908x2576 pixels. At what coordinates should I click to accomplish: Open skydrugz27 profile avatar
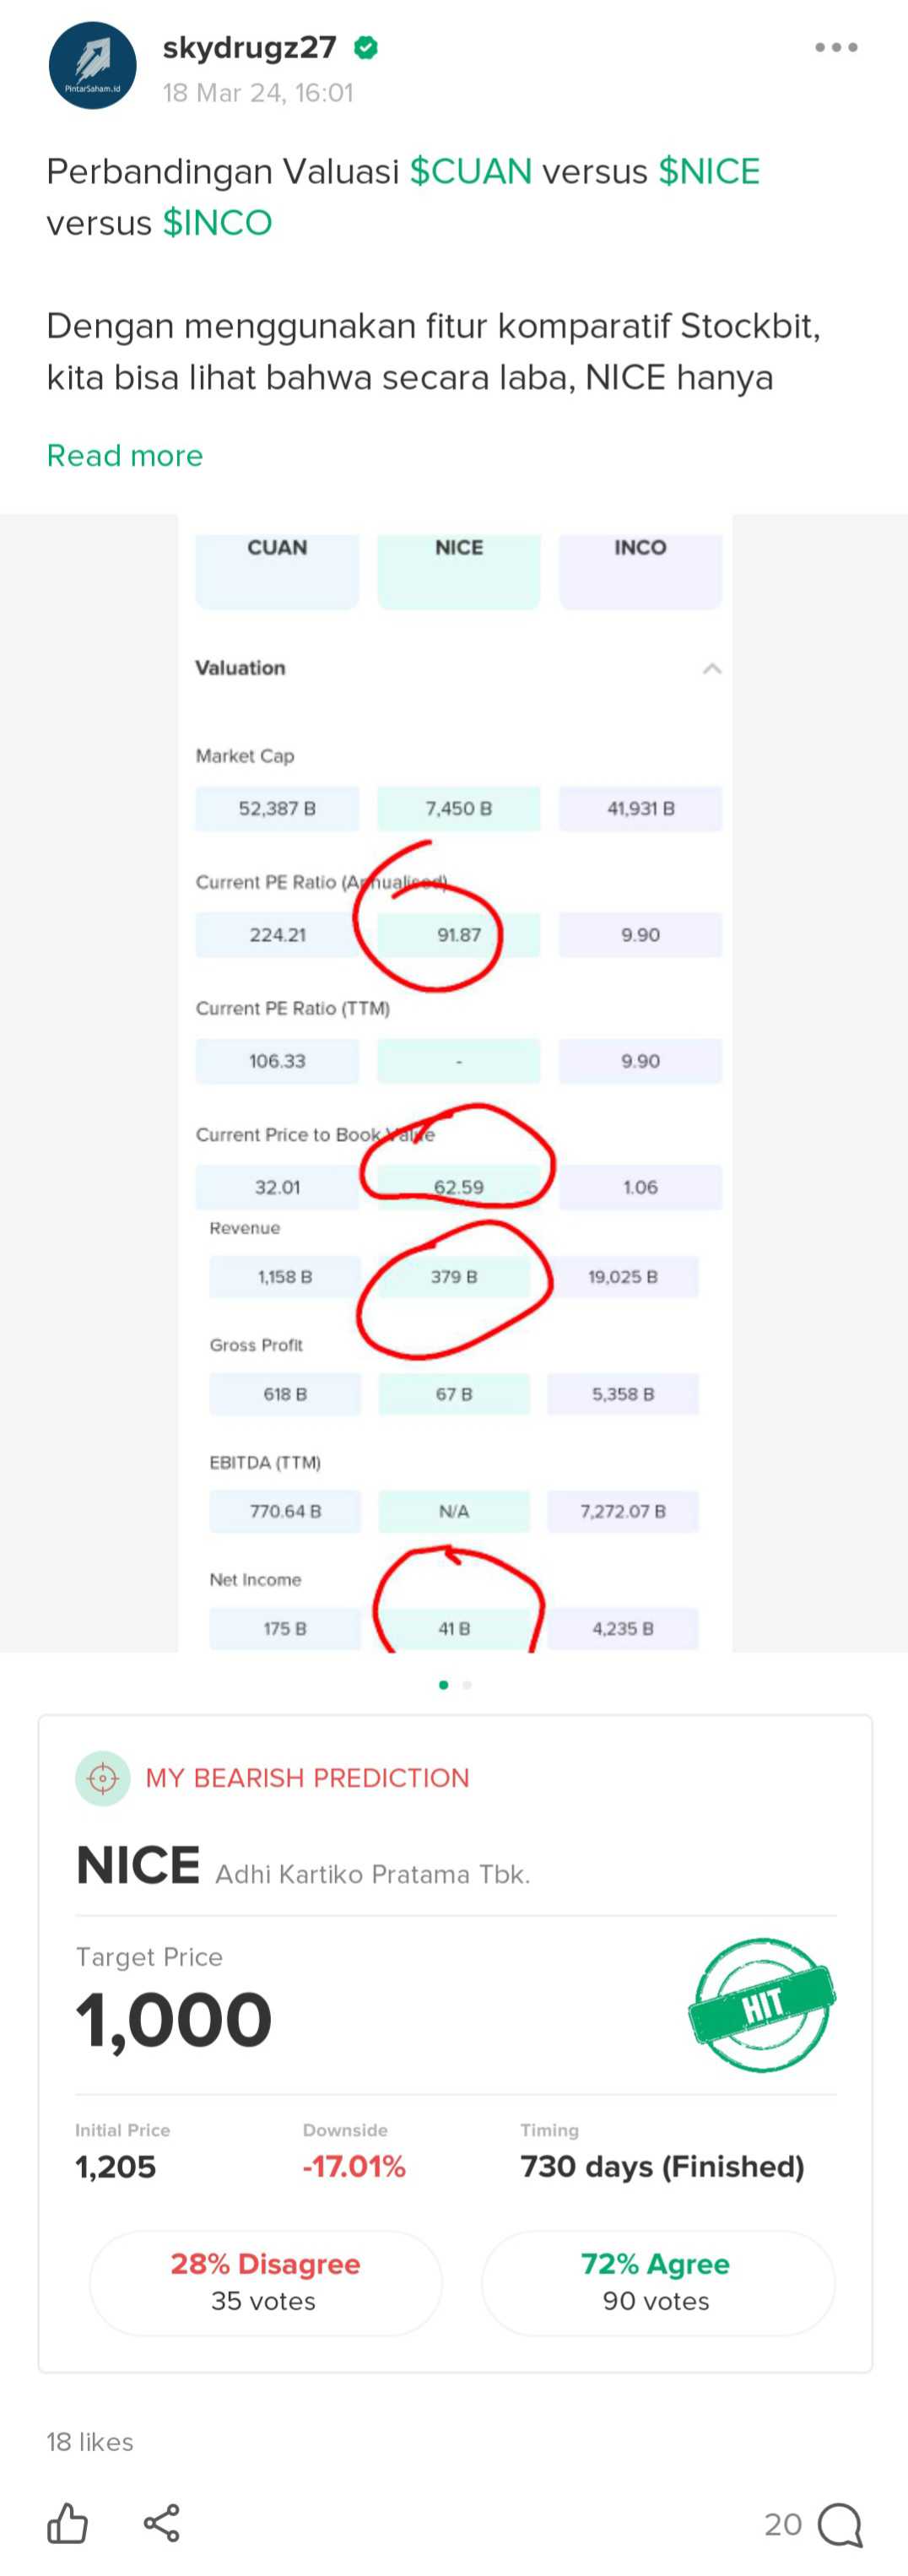tap(93, 66)
